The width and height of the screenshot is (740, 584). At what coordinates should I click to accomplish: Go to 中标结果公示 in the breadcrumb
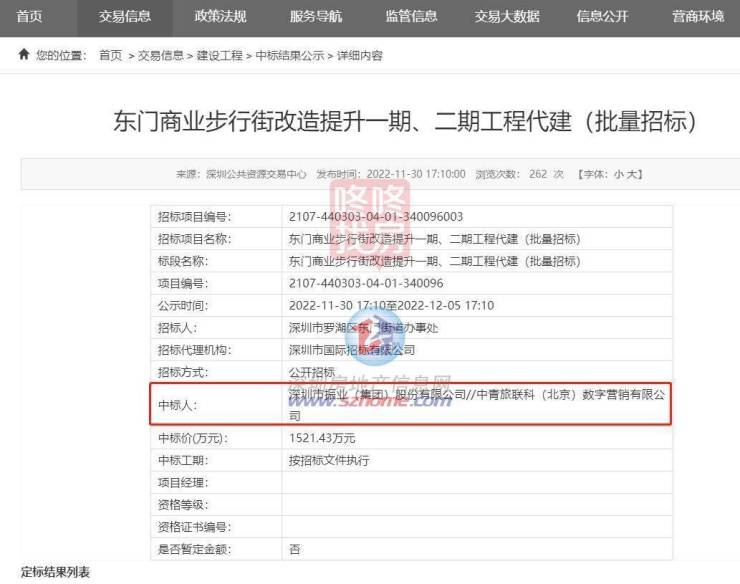[290, 56]
